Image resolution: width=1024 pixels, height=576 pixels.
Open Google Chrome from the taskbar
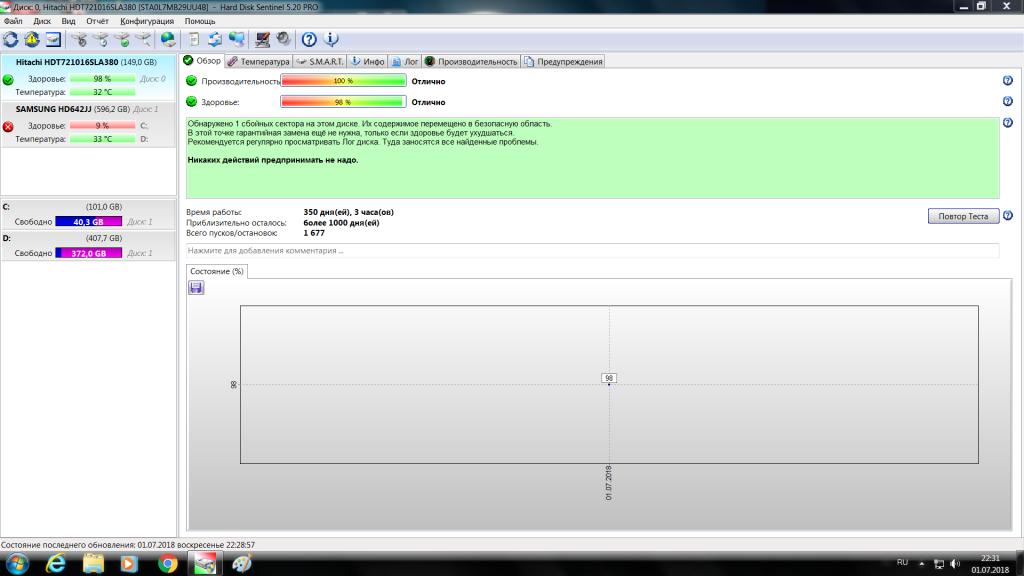167,564
